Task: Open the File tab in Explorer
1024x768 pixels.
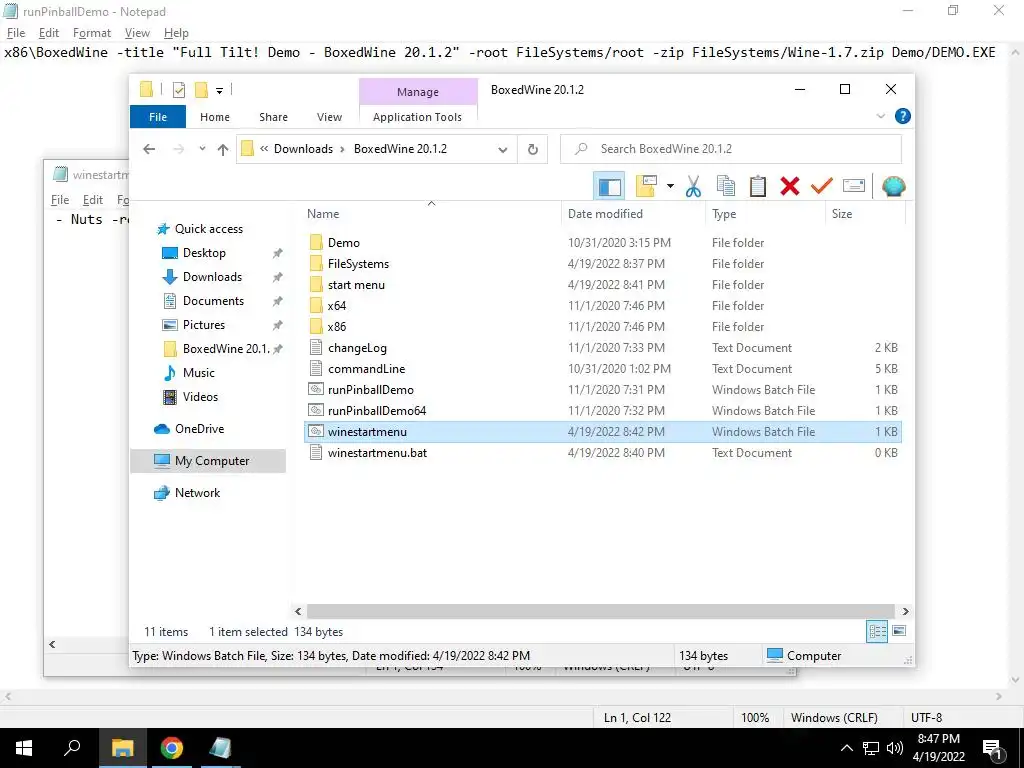Action: pos(158,117)
